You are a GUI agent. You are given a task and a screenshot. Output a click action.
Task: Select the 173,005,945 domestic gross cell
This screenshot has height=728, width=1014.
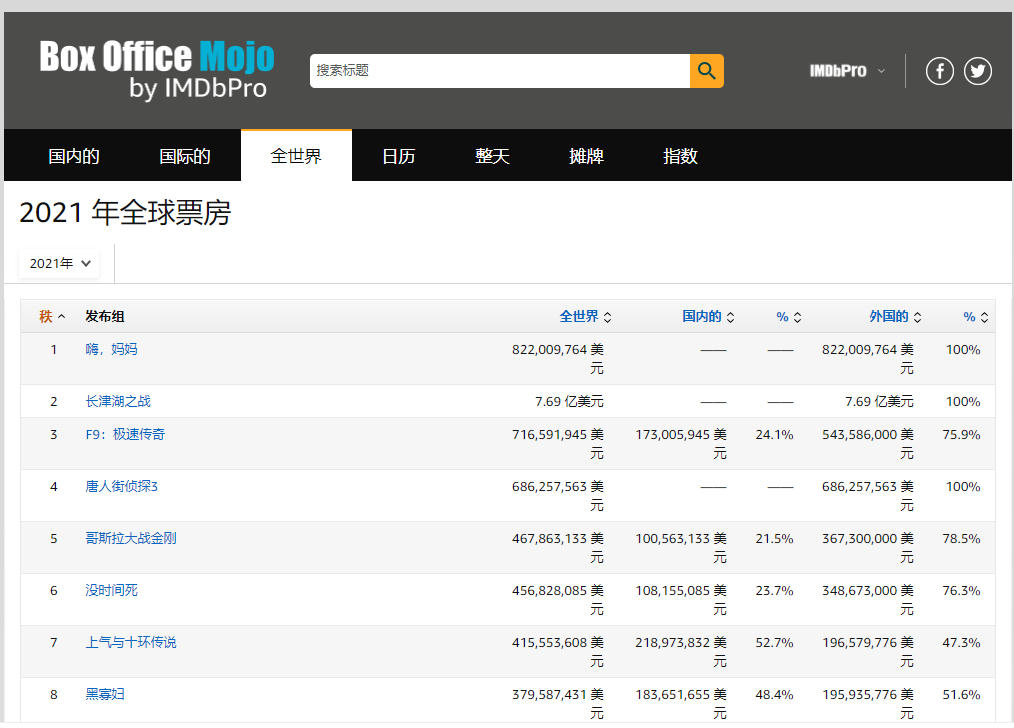click(681, 444)
